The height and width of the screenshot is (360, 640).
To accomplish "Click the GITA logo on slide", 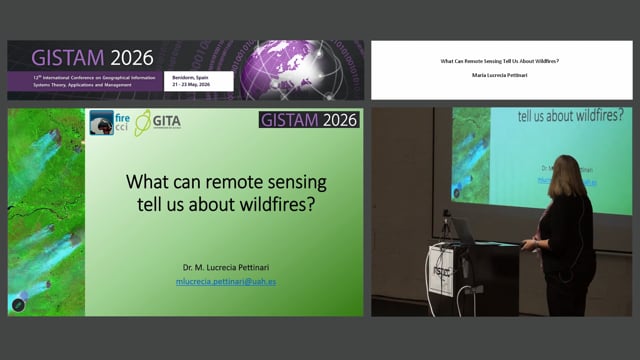I will (x=158, y=122).
